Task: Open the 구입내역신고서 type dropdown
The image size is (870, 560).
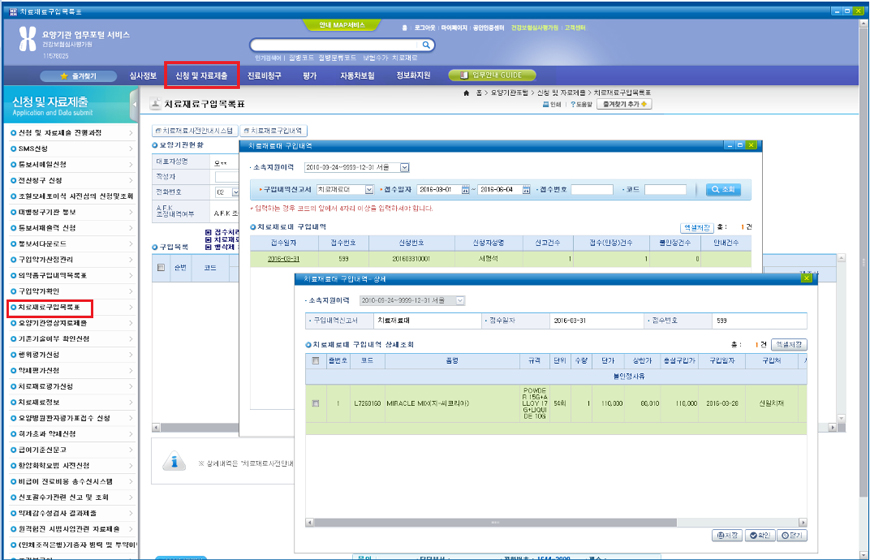Action: pos(369,189)
